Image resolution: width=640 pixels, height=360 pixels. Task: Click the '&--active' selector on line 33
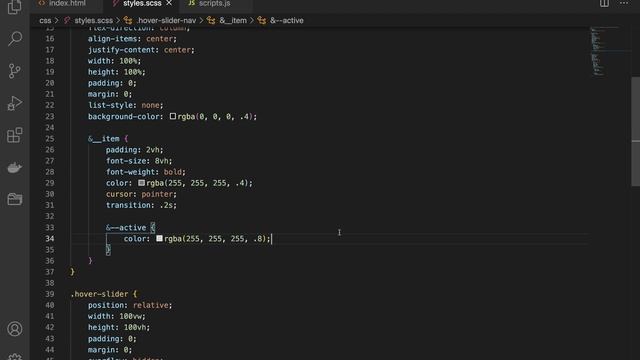pos(126,227)
